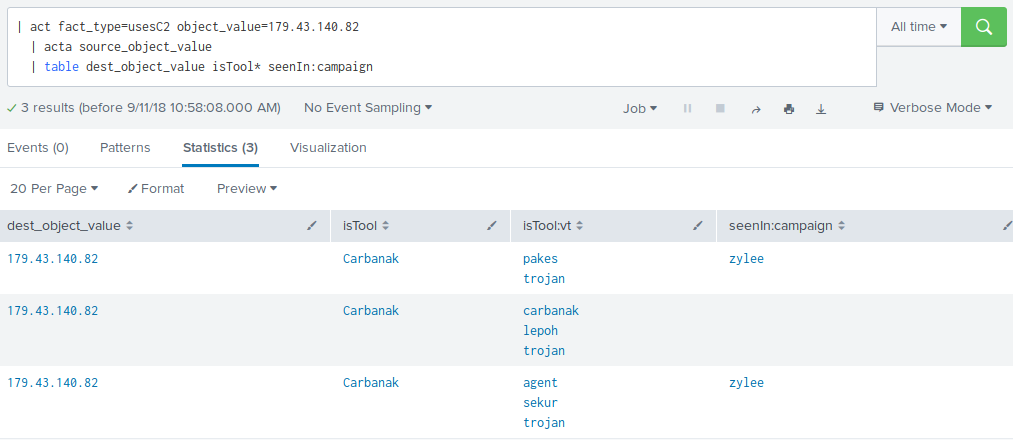This screenshot has height=440, width=1013.
Task: Share the search job via arrow icon
Action: pos(756,109)
